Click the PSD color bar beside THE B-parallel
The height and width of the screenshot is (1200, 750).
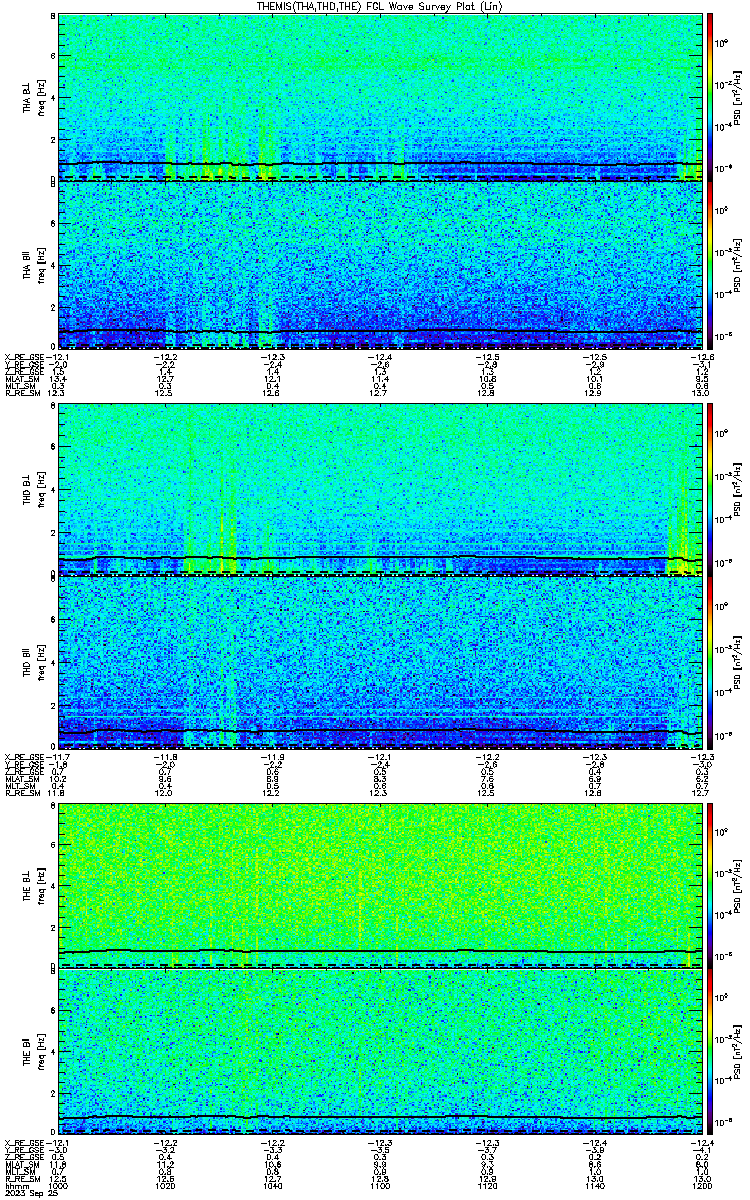click(711, 1052)
